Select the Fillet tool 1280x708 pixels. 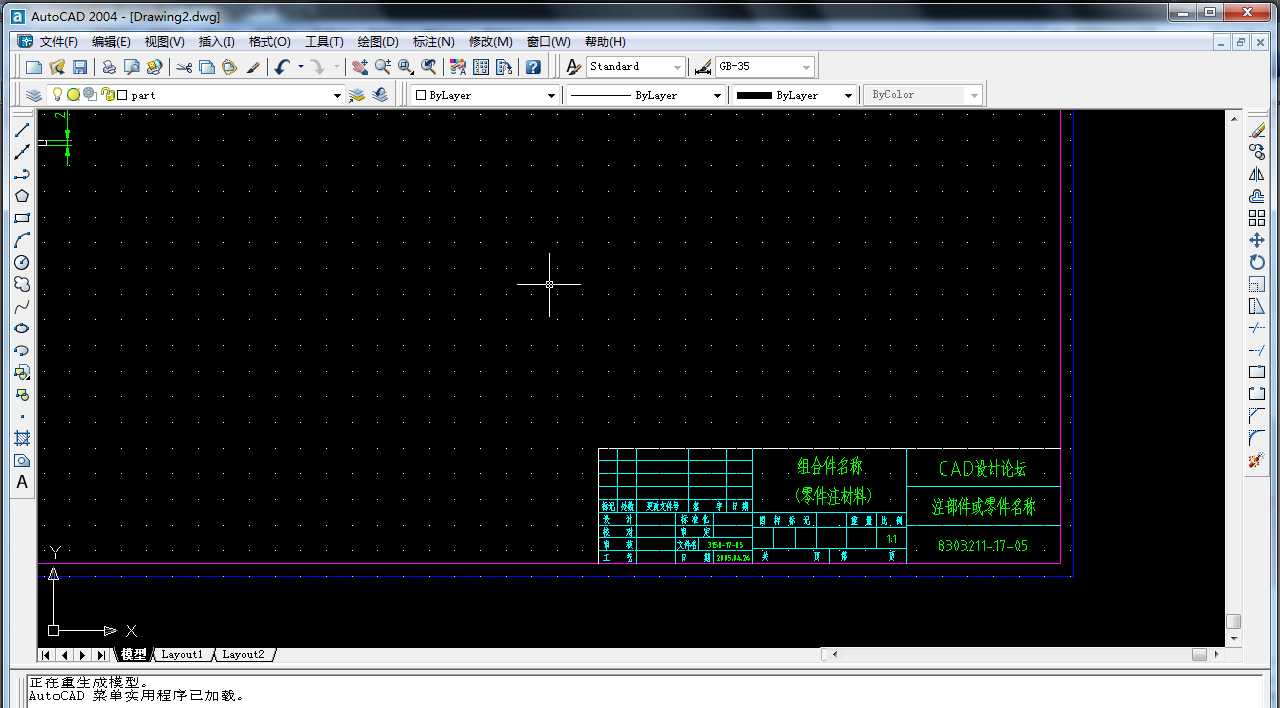tap(1257, 438)
